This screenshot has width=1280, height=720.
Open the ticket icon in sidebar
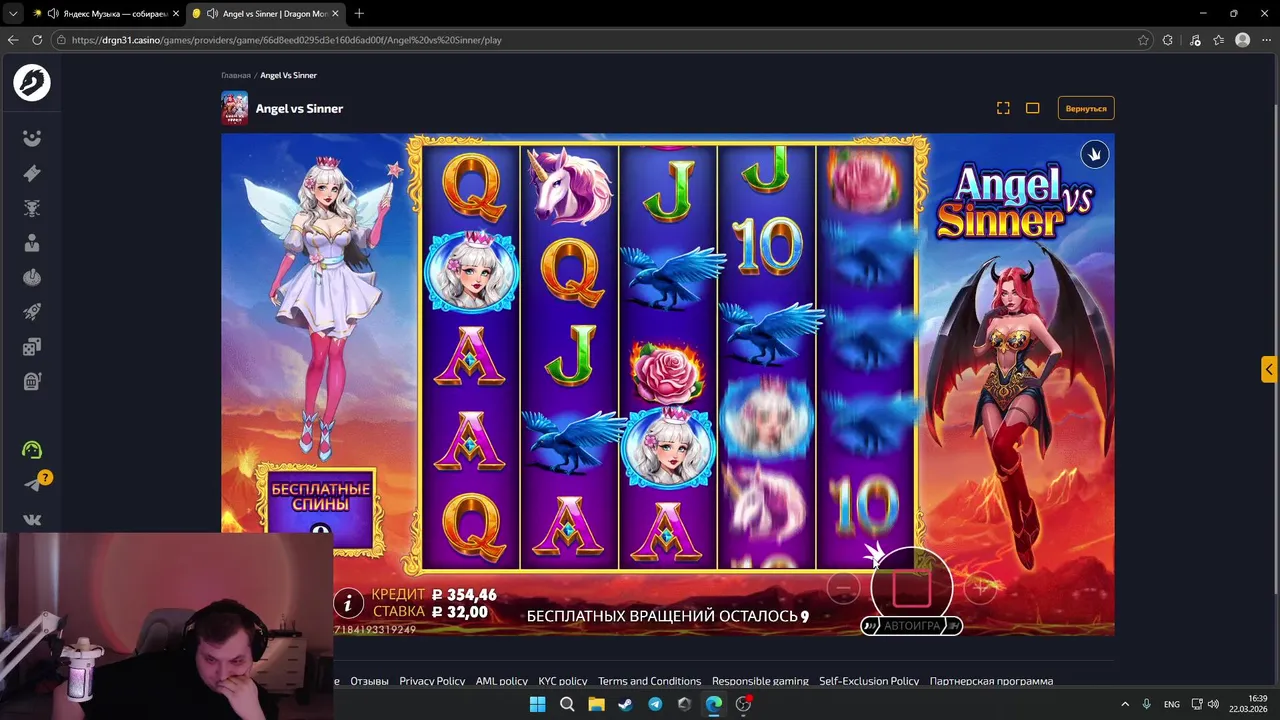(32, 173)
